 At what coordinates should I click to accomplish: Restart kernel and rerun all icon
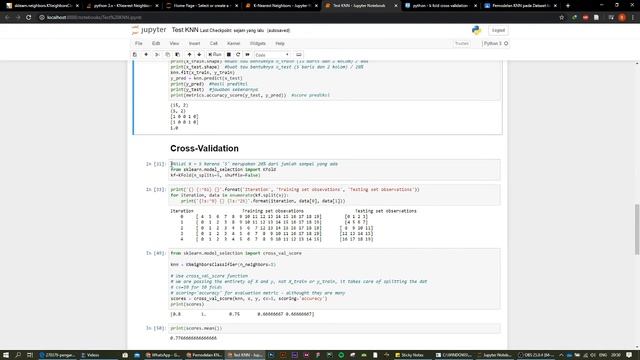click(x=247, y=55)
